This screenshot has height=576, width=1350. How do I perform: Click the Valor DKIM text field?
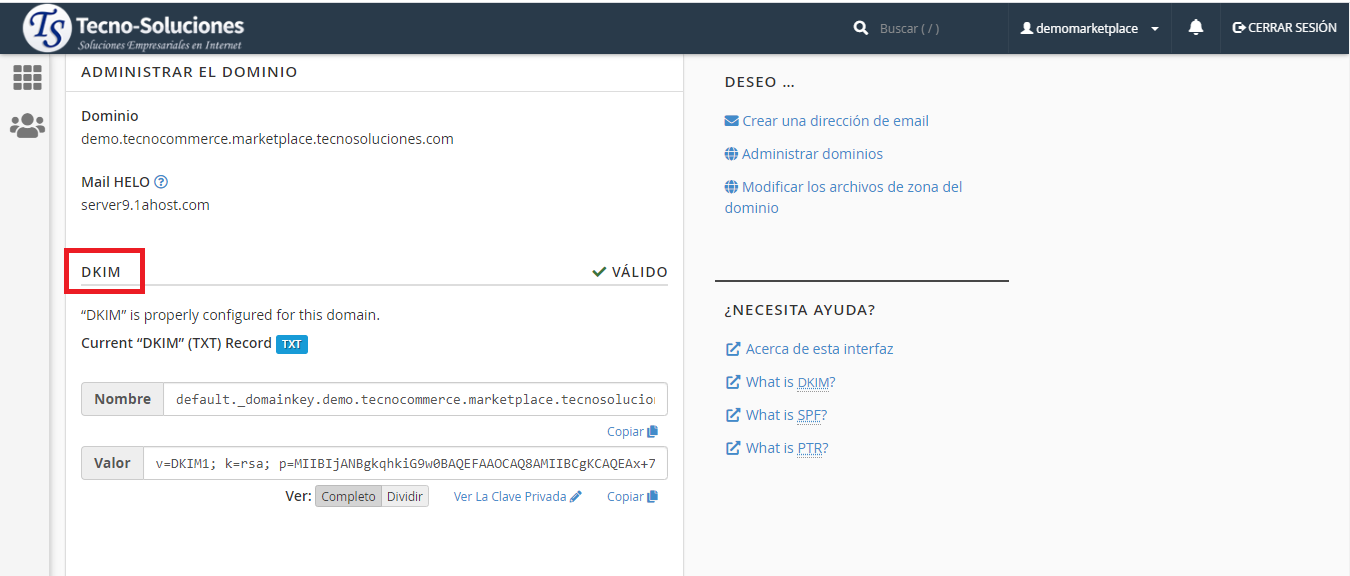tap(405, 464)
